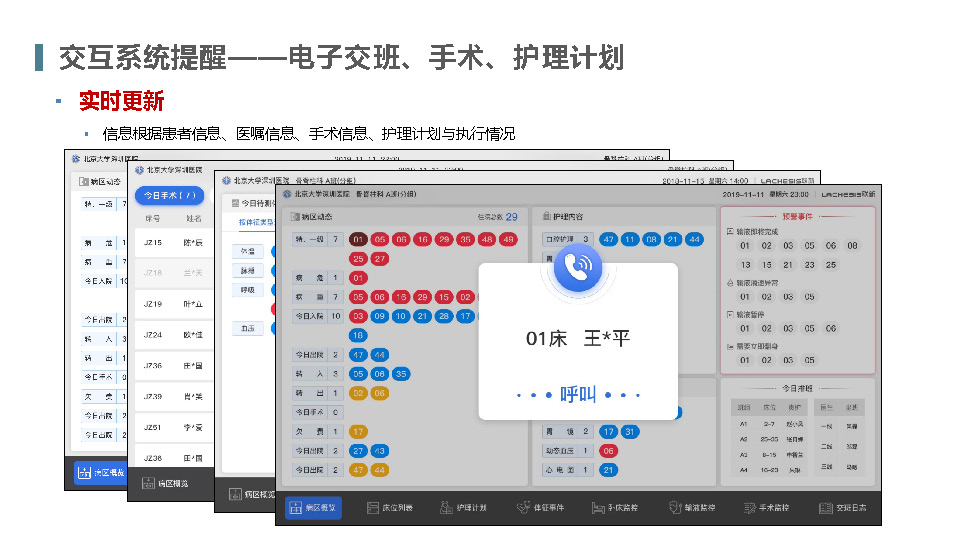Select bed 35 in the 转入 row
Image resolution: width=960 pixels, height=540 pixels.
point(401,373)
